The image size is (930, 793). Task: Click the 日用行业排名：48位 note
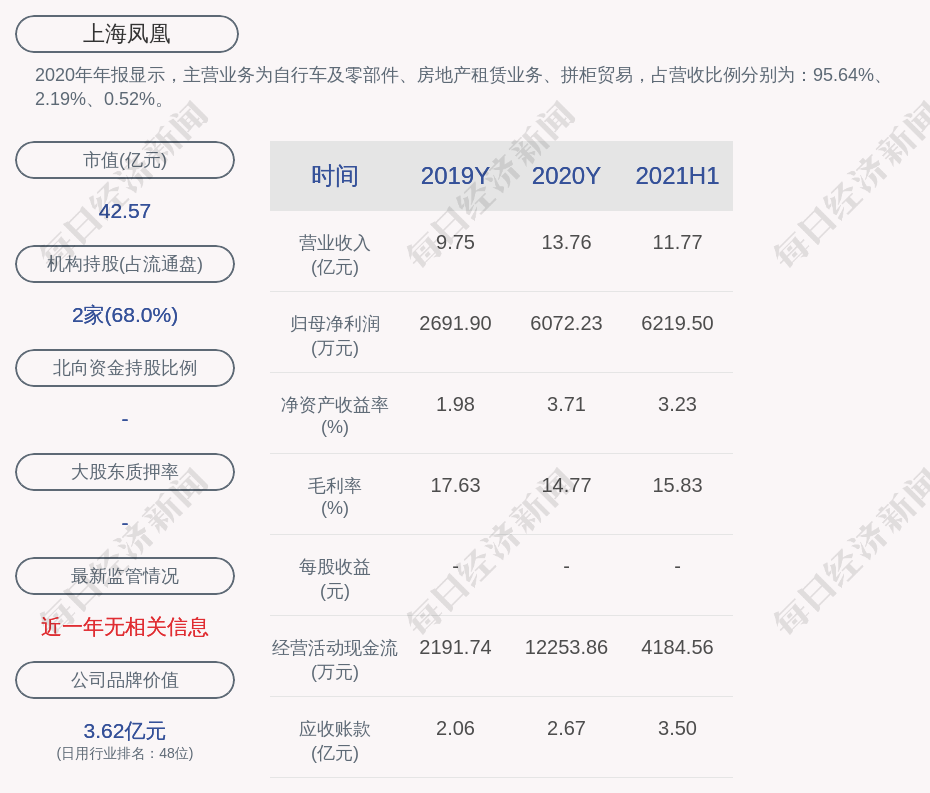click(x=125, y=753)
